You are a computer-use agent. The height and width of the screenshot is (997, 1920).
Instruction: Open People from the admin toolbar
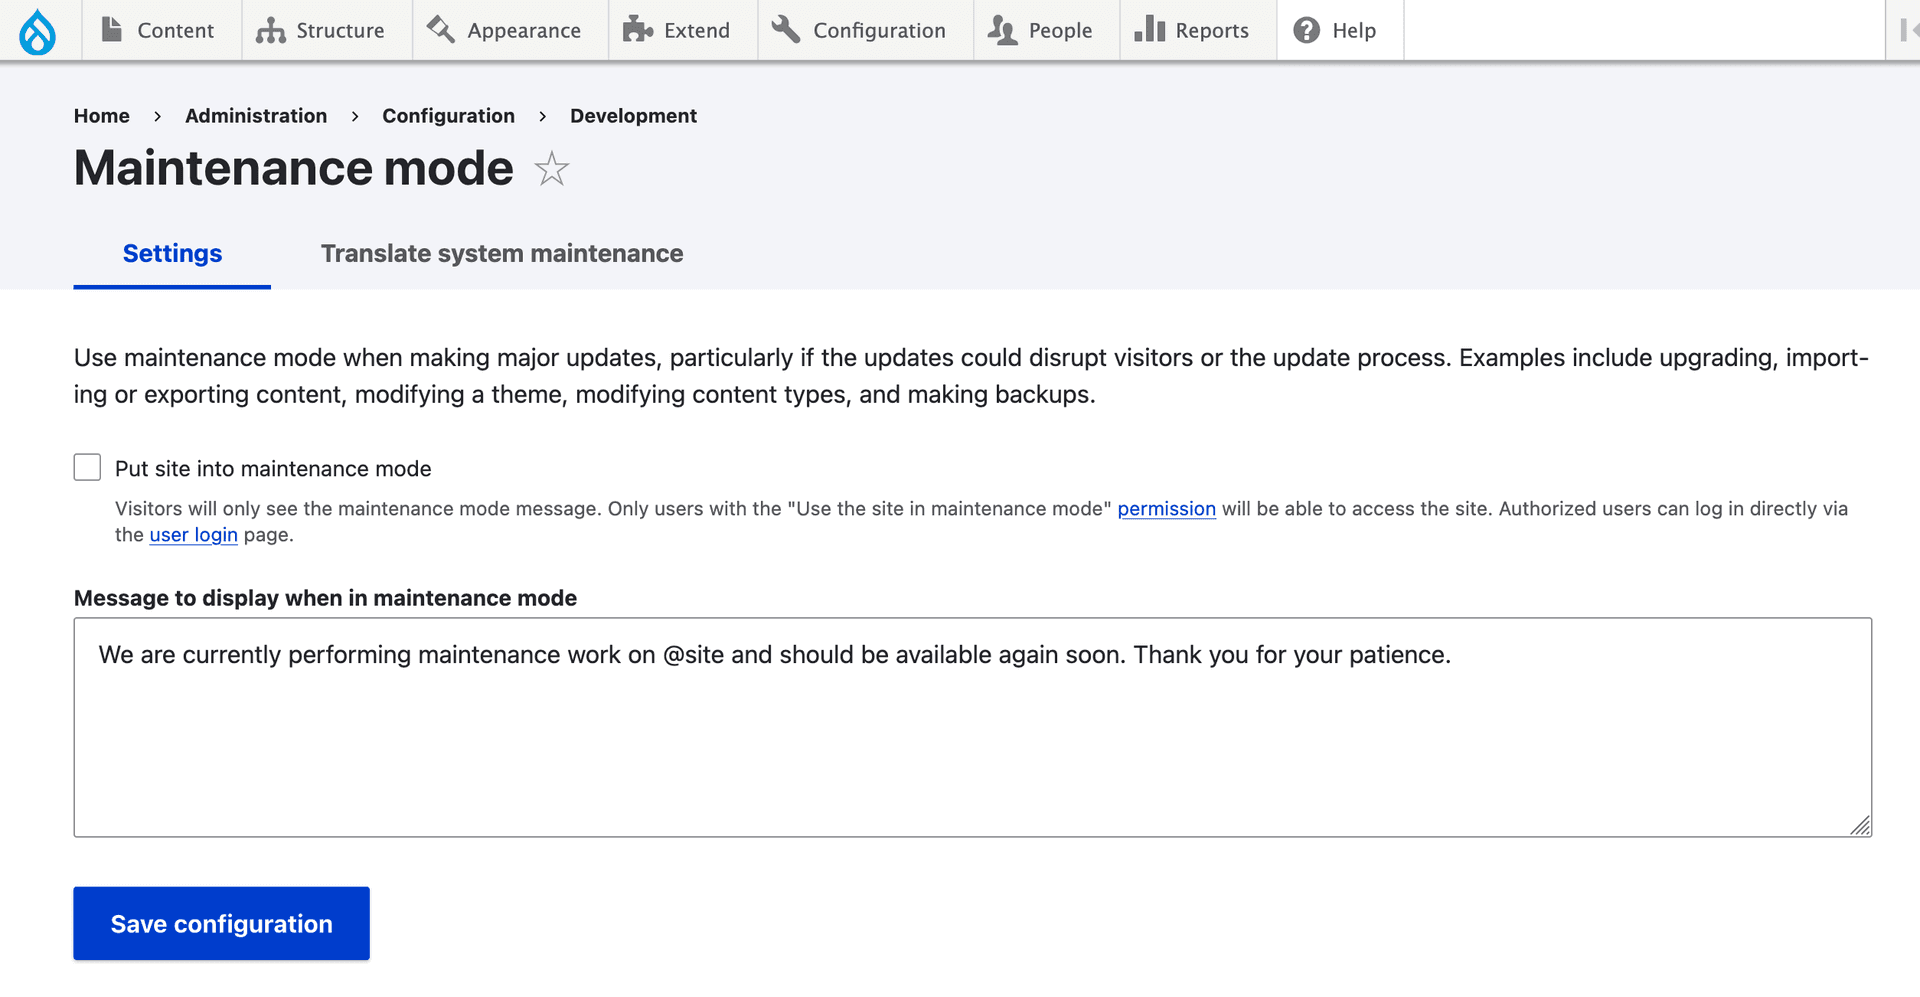pyautogui.click(x=1041, y=31)
